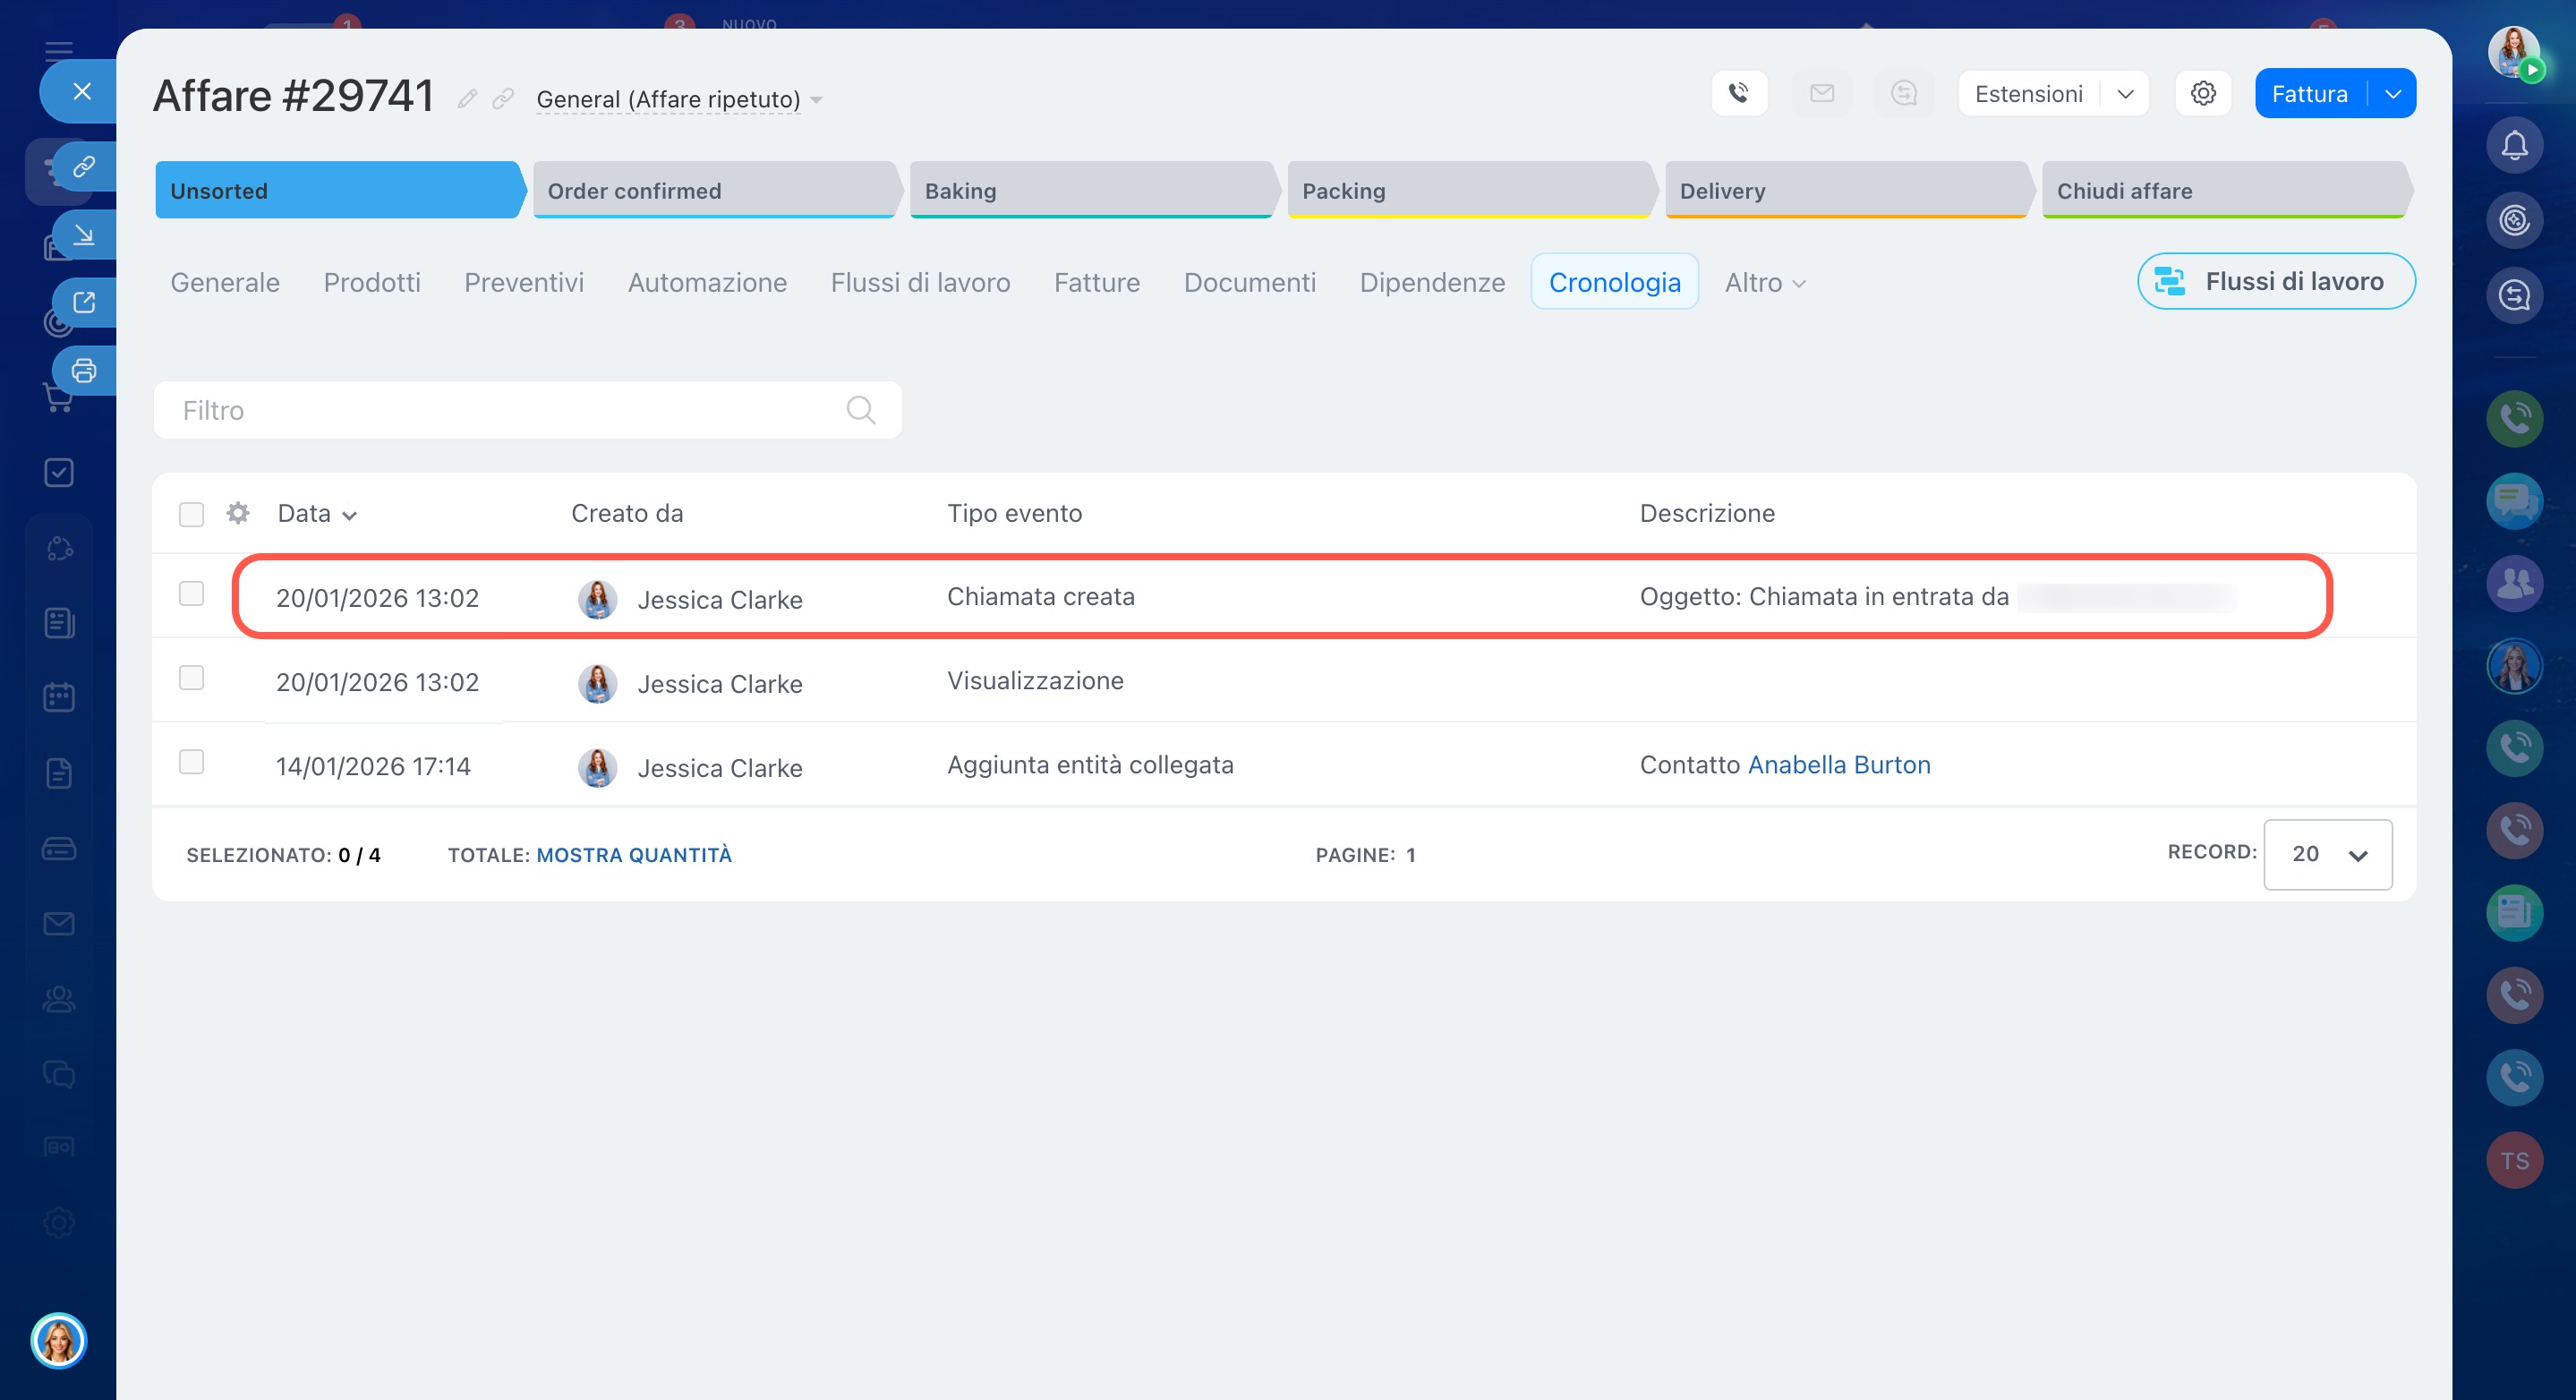Open the Anabella Burton contact link
Viewport: 2576px width, 1400px height.
coord(1838,765)
